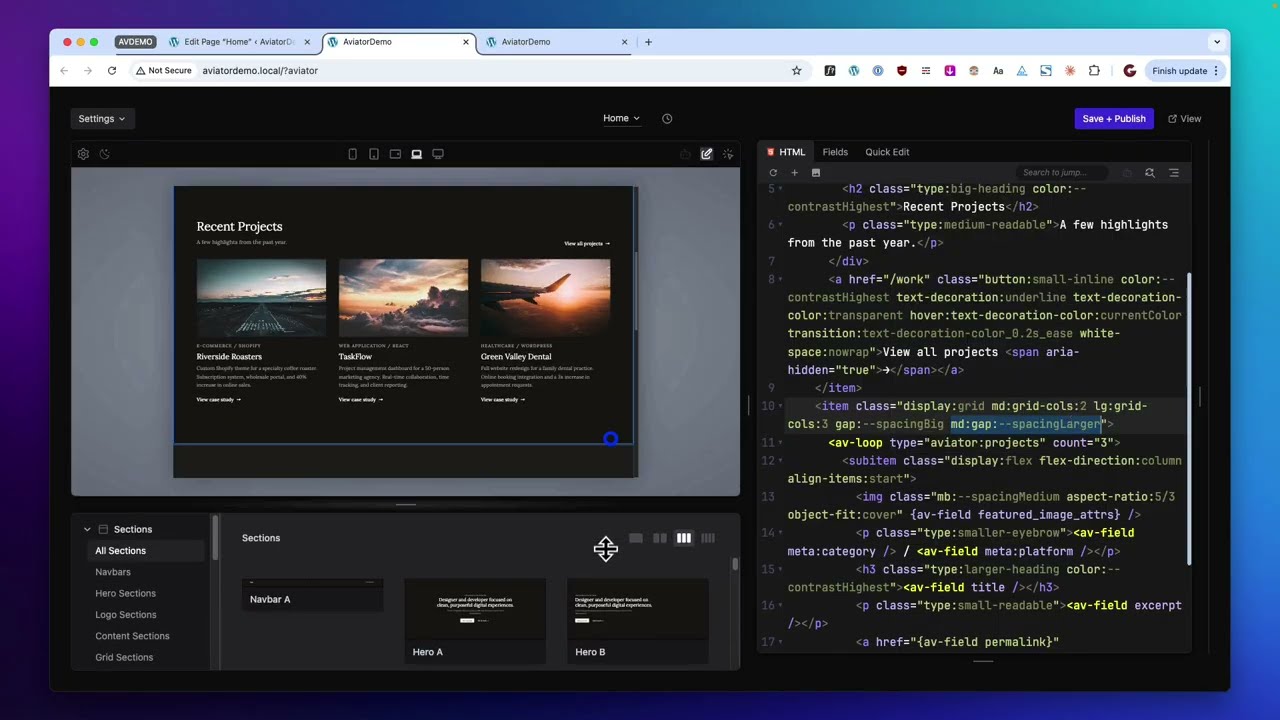Image resolution: width=1280 pixels, height=720 pixels.
Task: Focus the Search to jump field
Action: click(x=1062, y=173)
